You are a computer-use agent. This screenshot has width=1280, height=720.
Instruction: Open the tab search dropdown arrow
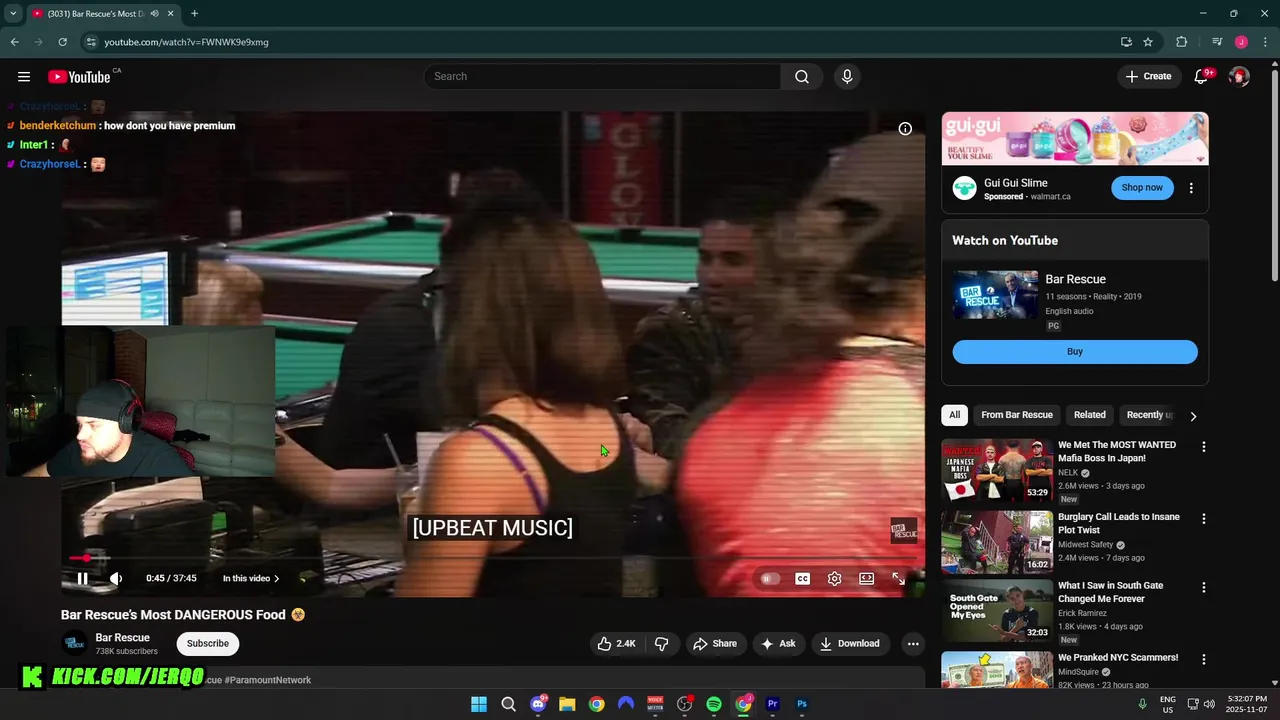[x=12, y=14]
